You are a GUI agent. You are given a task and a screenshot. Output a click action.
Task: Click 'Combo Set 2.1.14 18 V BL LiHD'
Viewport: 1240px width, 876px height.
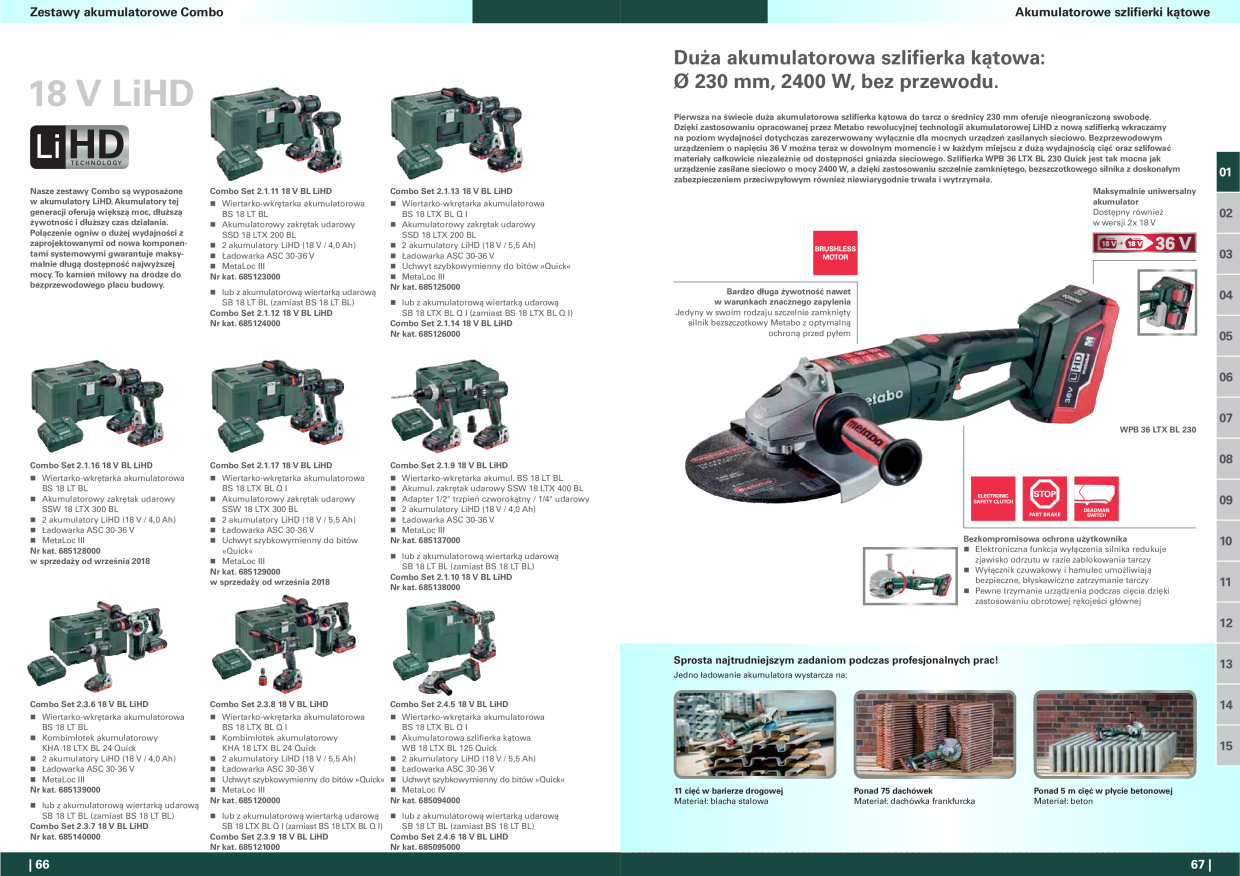(451, 324)
